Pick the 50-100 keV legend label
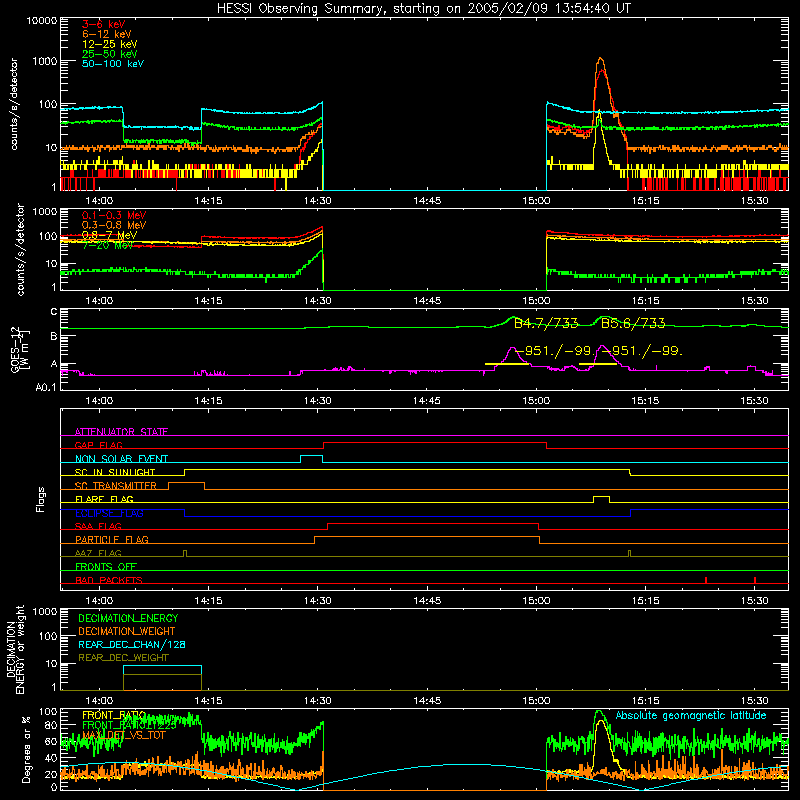This screenshot has width=800, height=800. point(113,64)
